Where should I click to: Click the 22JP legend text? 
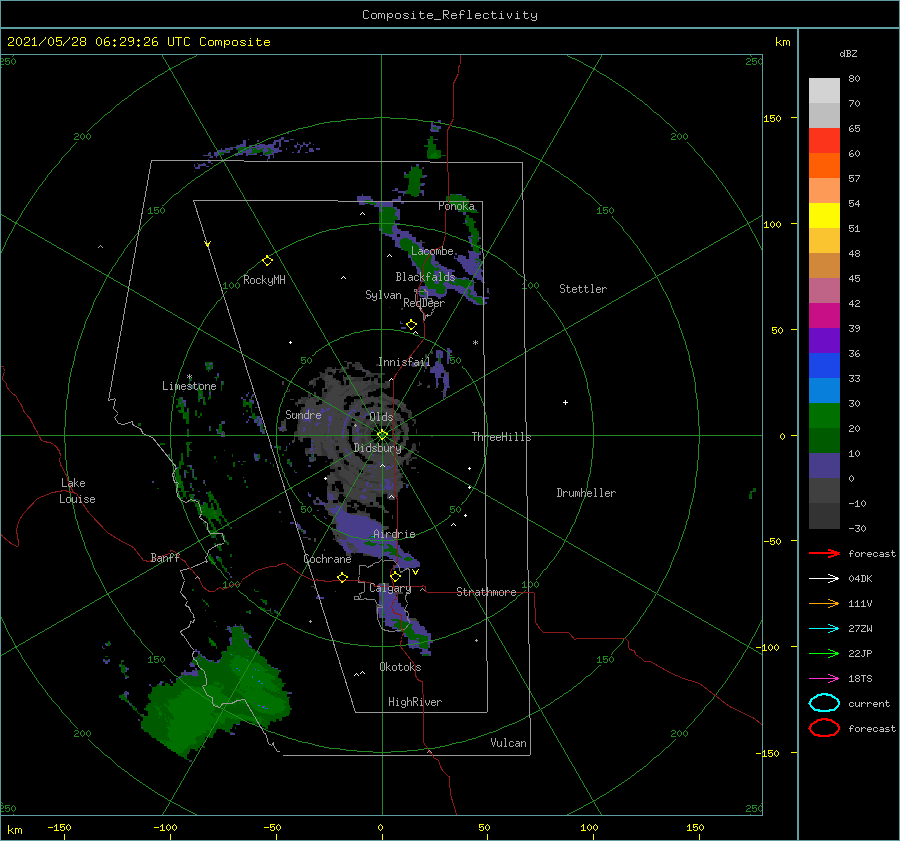tap(860, 653)
